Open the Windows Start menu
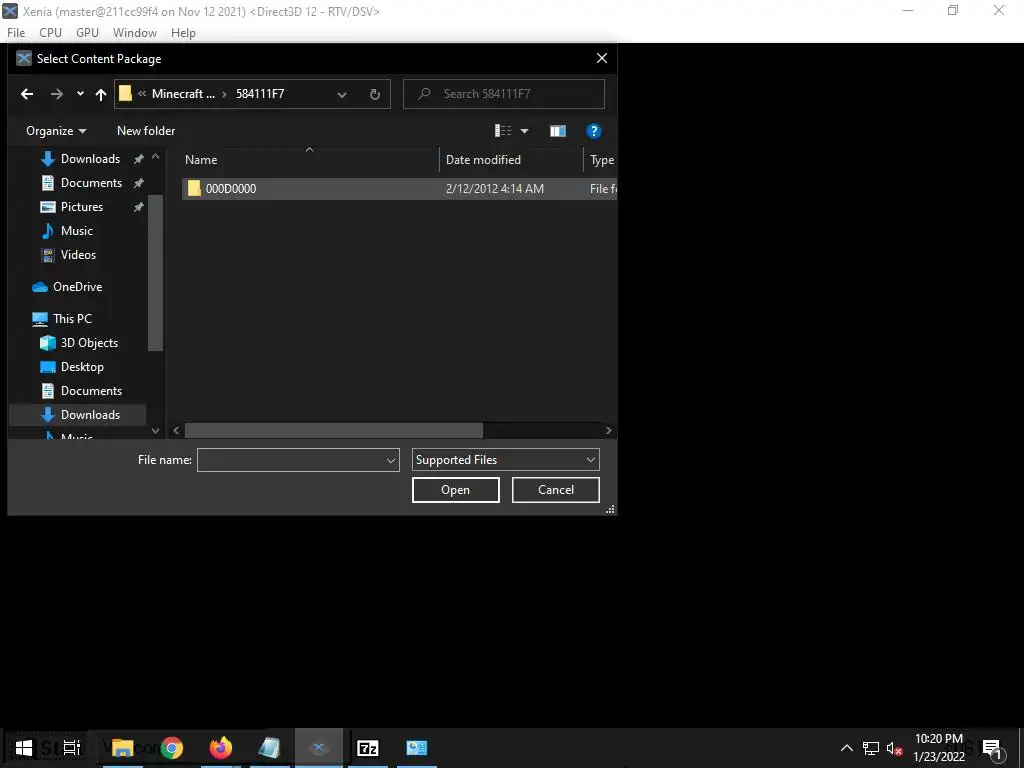 pyautogui.click(x=24, y=748)
